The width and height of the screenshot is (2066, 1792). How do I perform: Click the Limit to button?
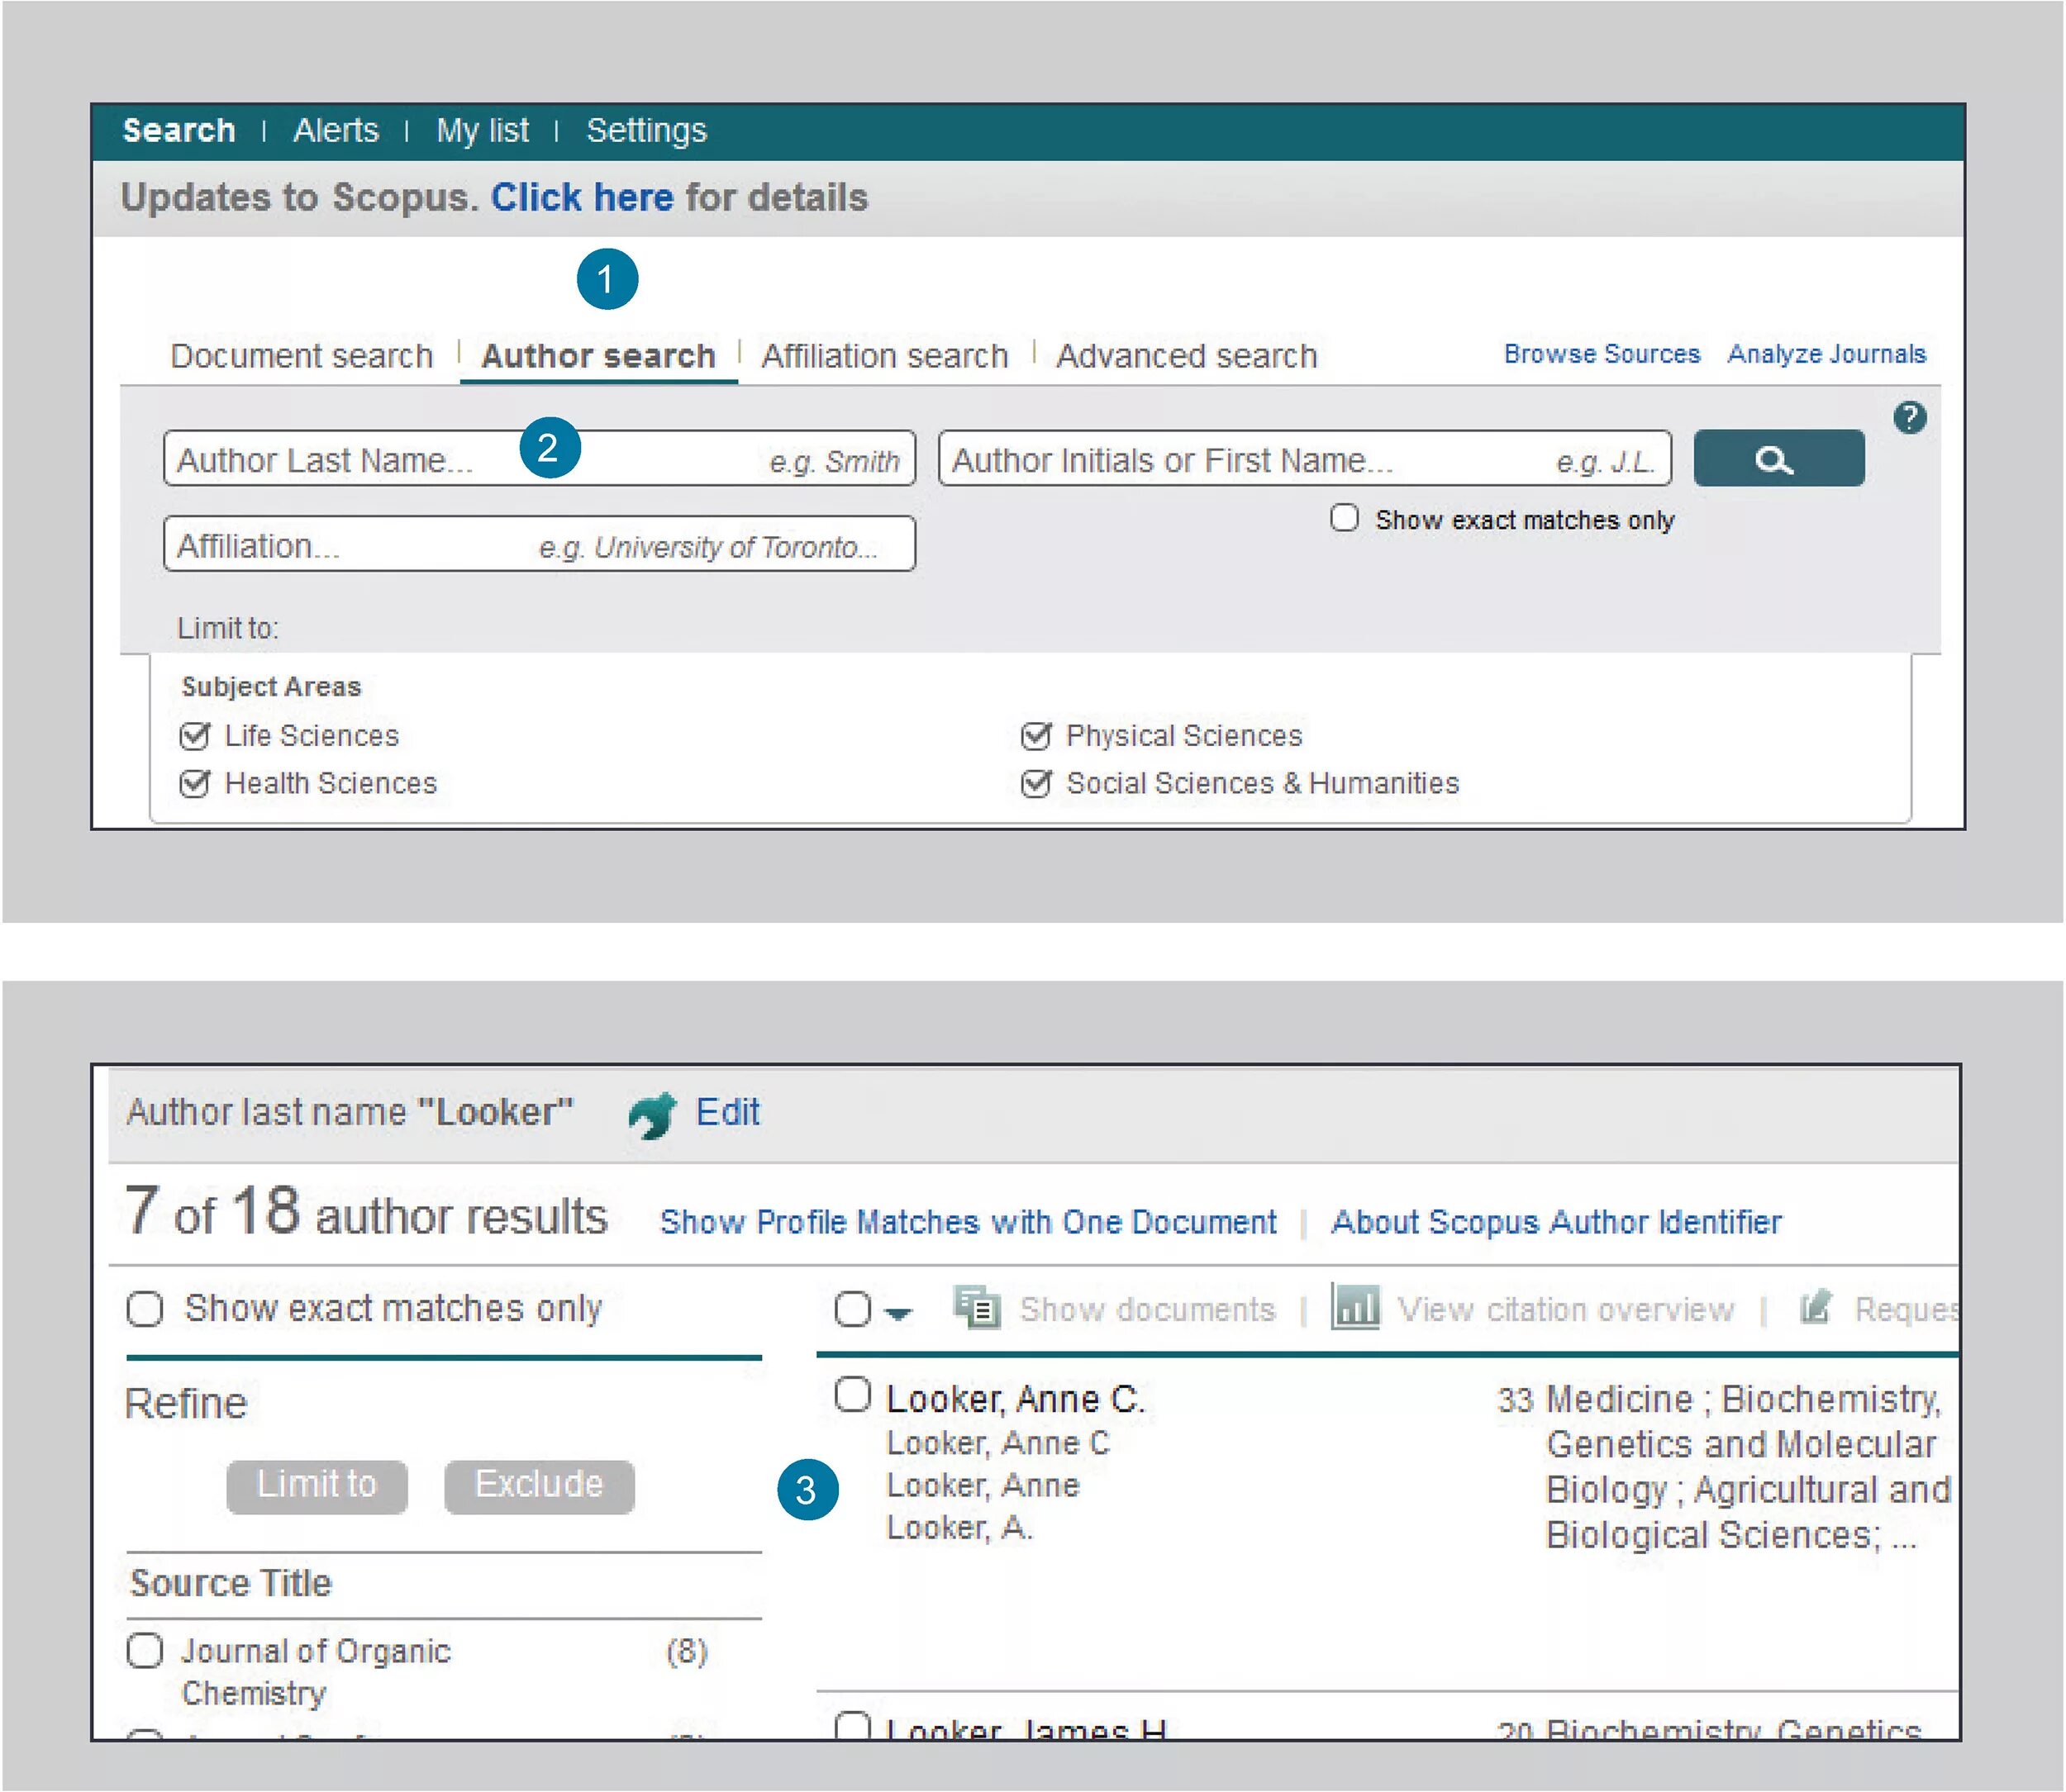pyautogui.click(x=317, y=1485)
